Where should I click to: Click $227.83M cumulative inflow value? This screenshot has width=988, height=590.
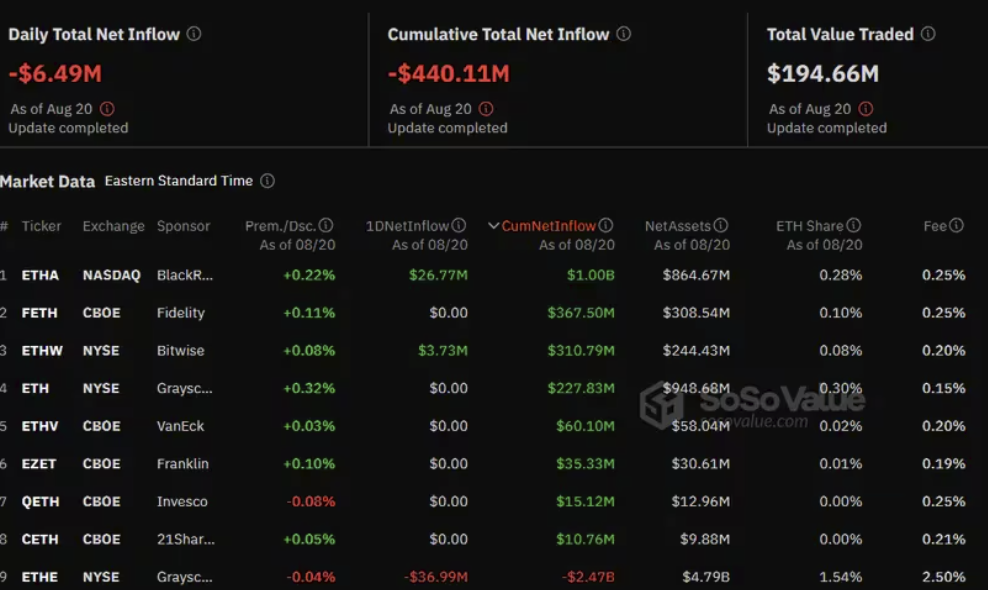[581, 389]
